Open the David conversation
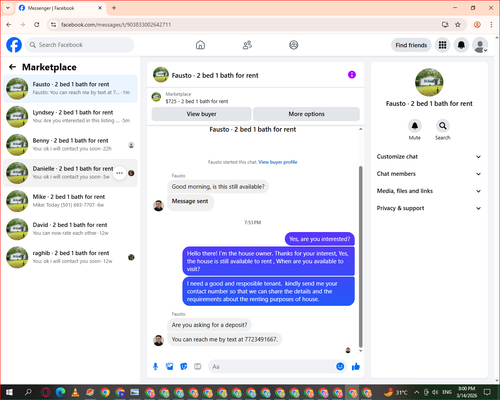This screenshot has height=400, width=500. 70,229
